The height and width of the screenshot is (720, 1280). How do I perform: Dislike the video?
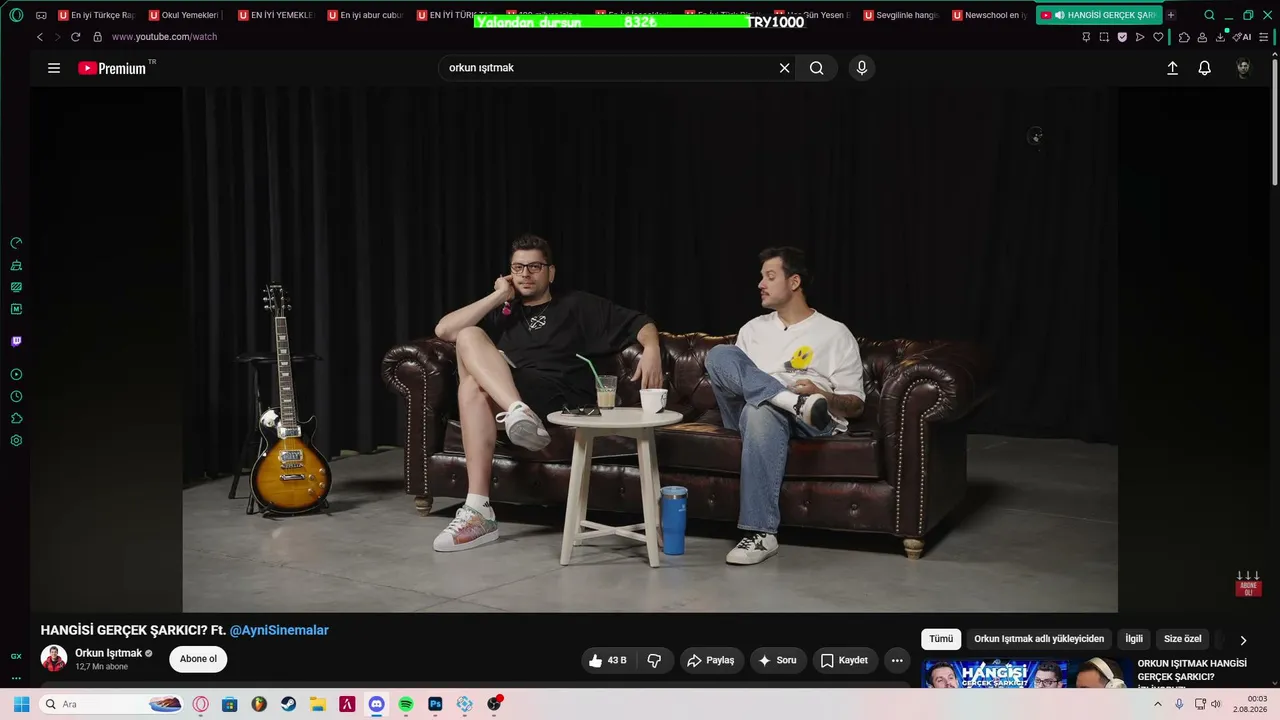click(655, 660)
